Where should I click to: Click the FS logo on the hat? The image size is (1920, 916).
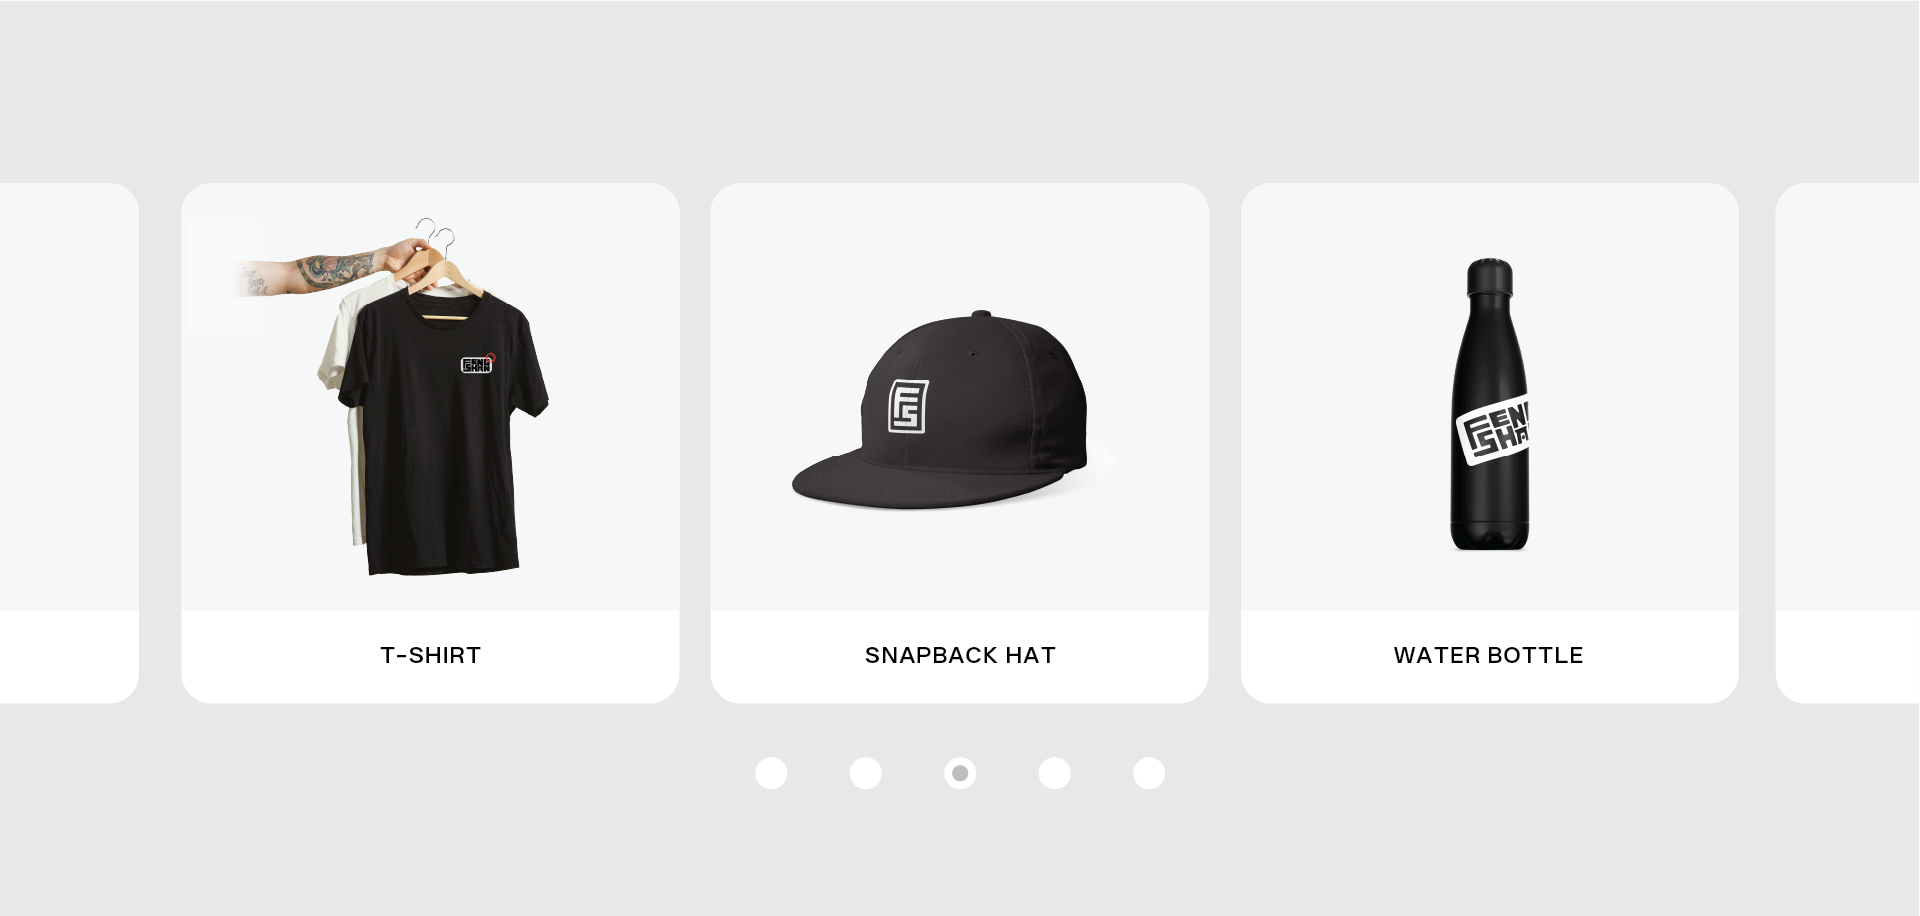908,406
